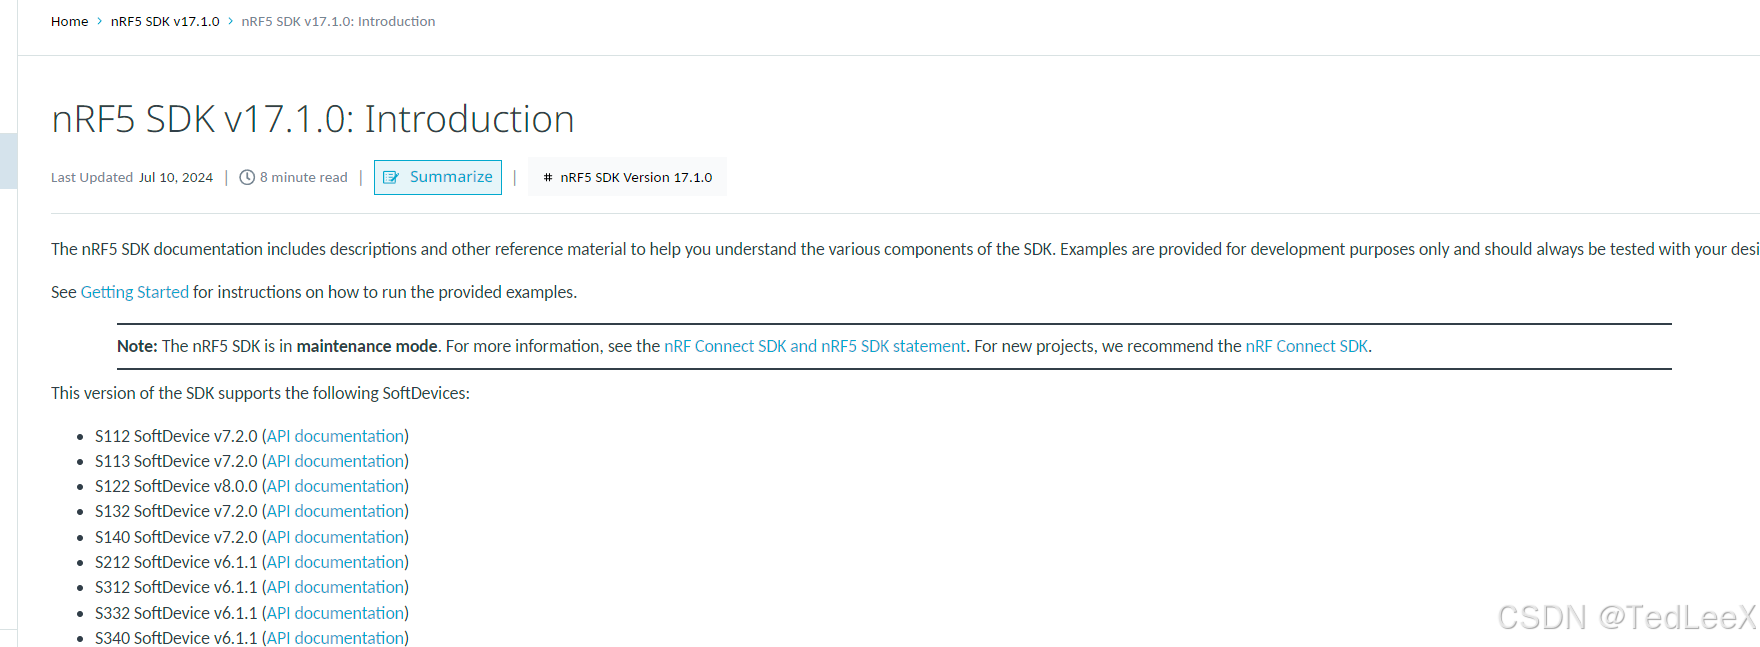
Task: Click the chevron separator after Home breadcrumb
Action: 97,21
